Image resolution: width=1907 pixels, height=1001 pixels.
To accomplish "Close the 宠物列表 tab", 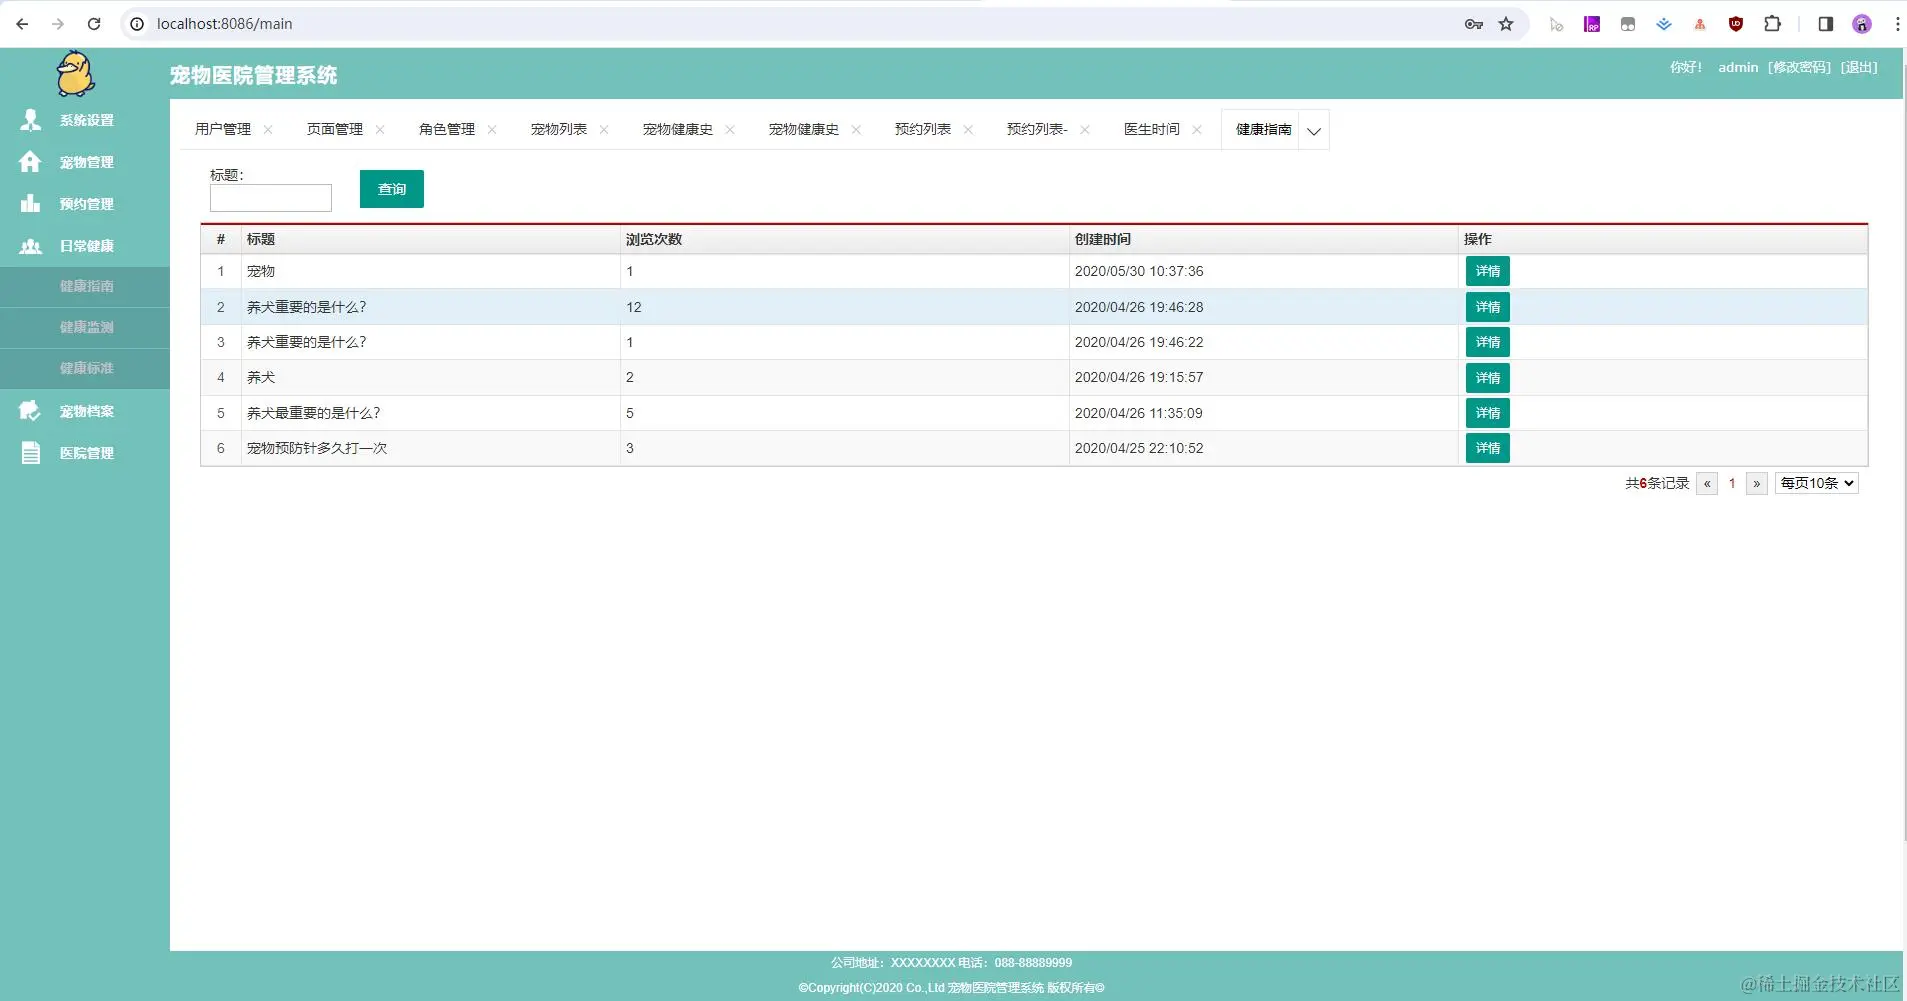I will coord(604,130).
